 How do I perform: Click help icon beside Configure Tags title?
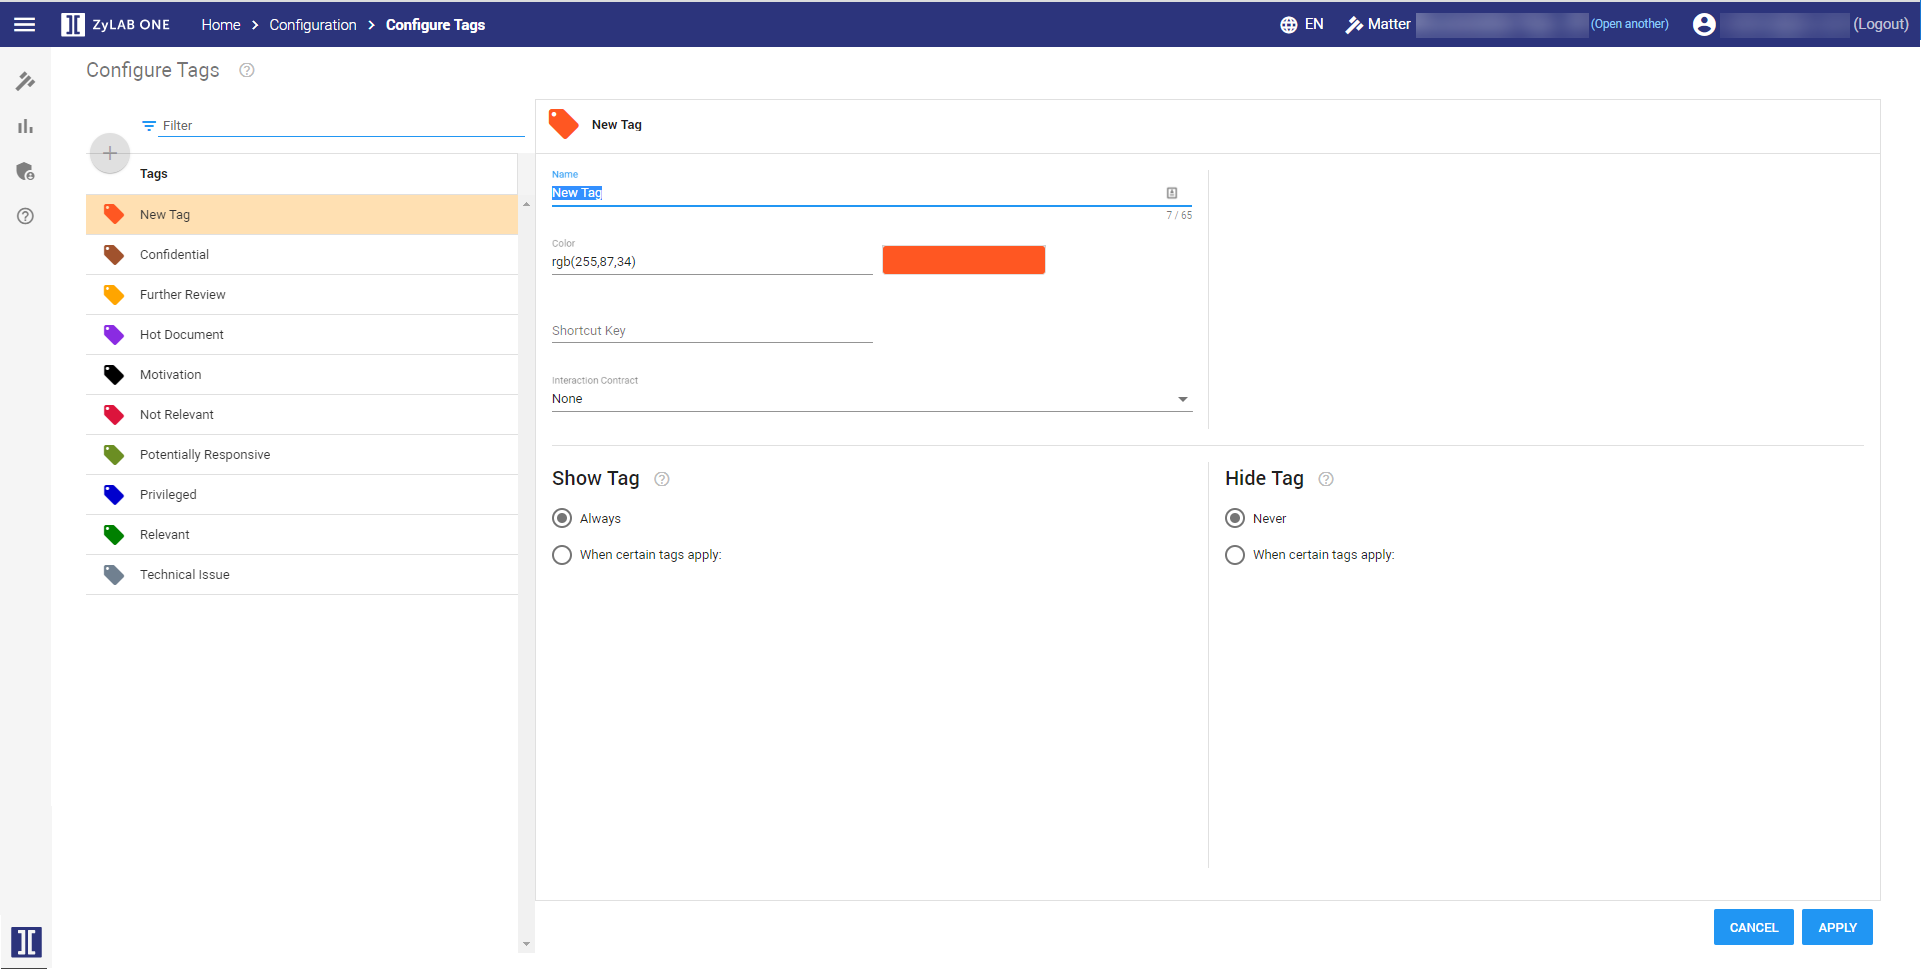[247, 70]
